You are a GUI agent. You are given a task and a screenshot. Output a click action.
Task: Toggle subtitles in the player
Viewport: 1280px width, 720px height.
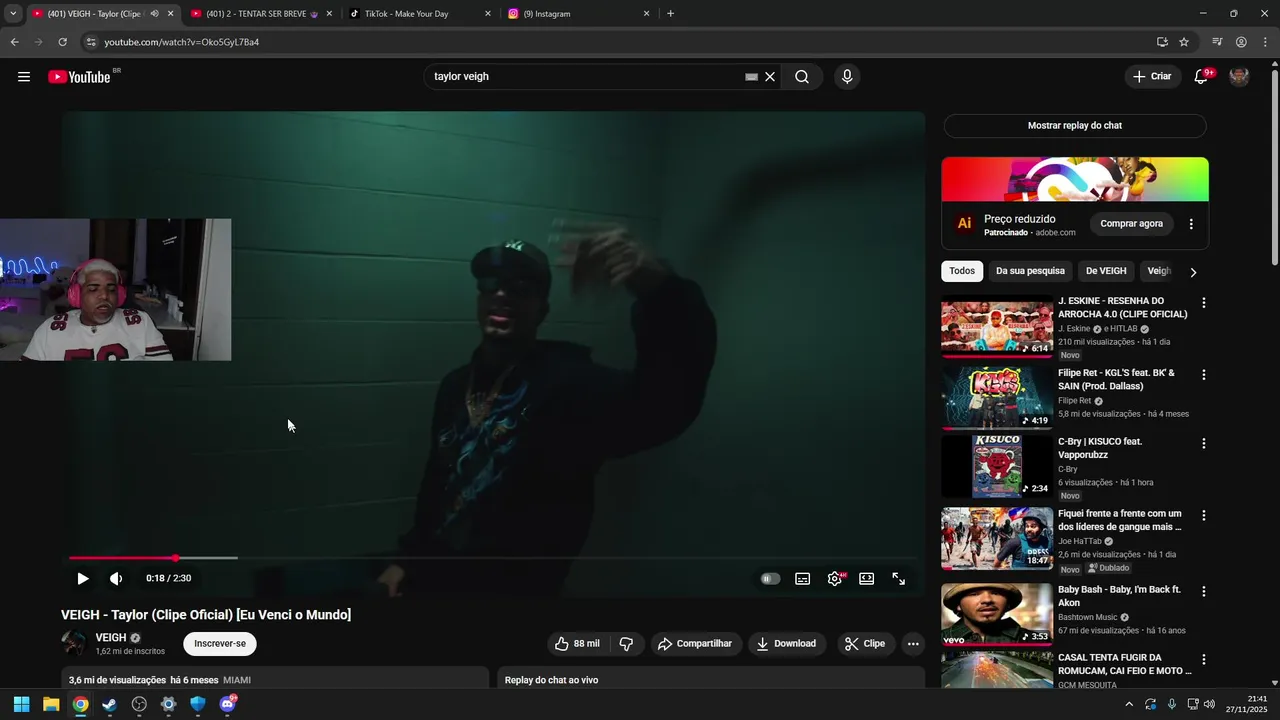pos(802,578)
